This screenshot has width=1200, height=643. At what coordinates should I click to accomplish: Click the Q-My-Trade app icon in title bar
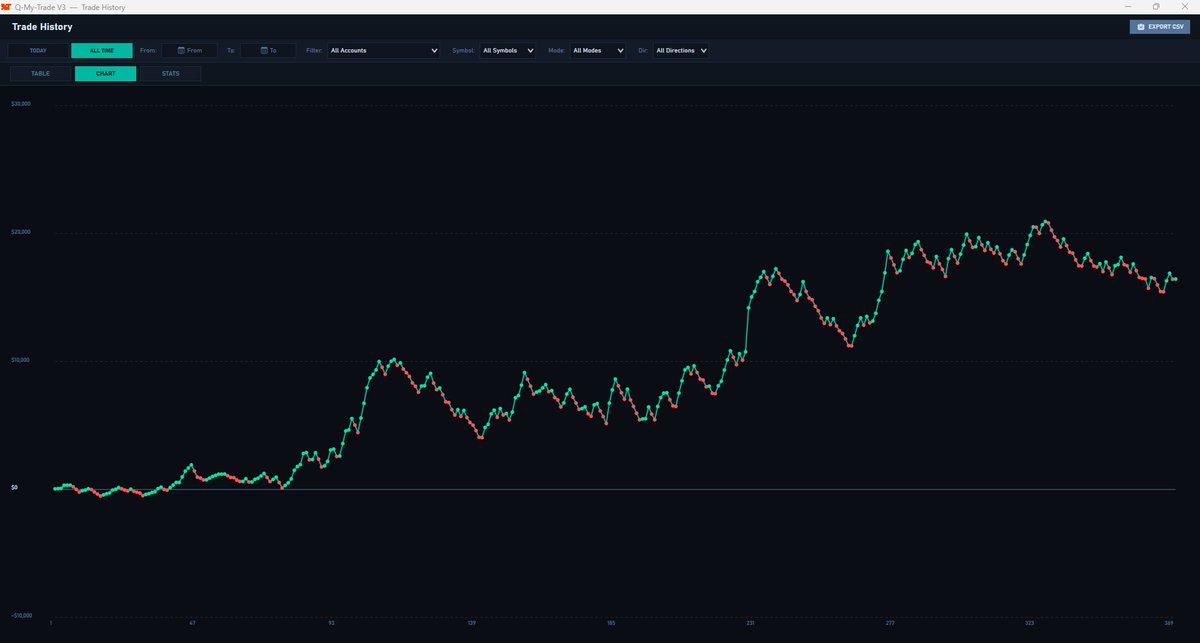click(7, 6)
